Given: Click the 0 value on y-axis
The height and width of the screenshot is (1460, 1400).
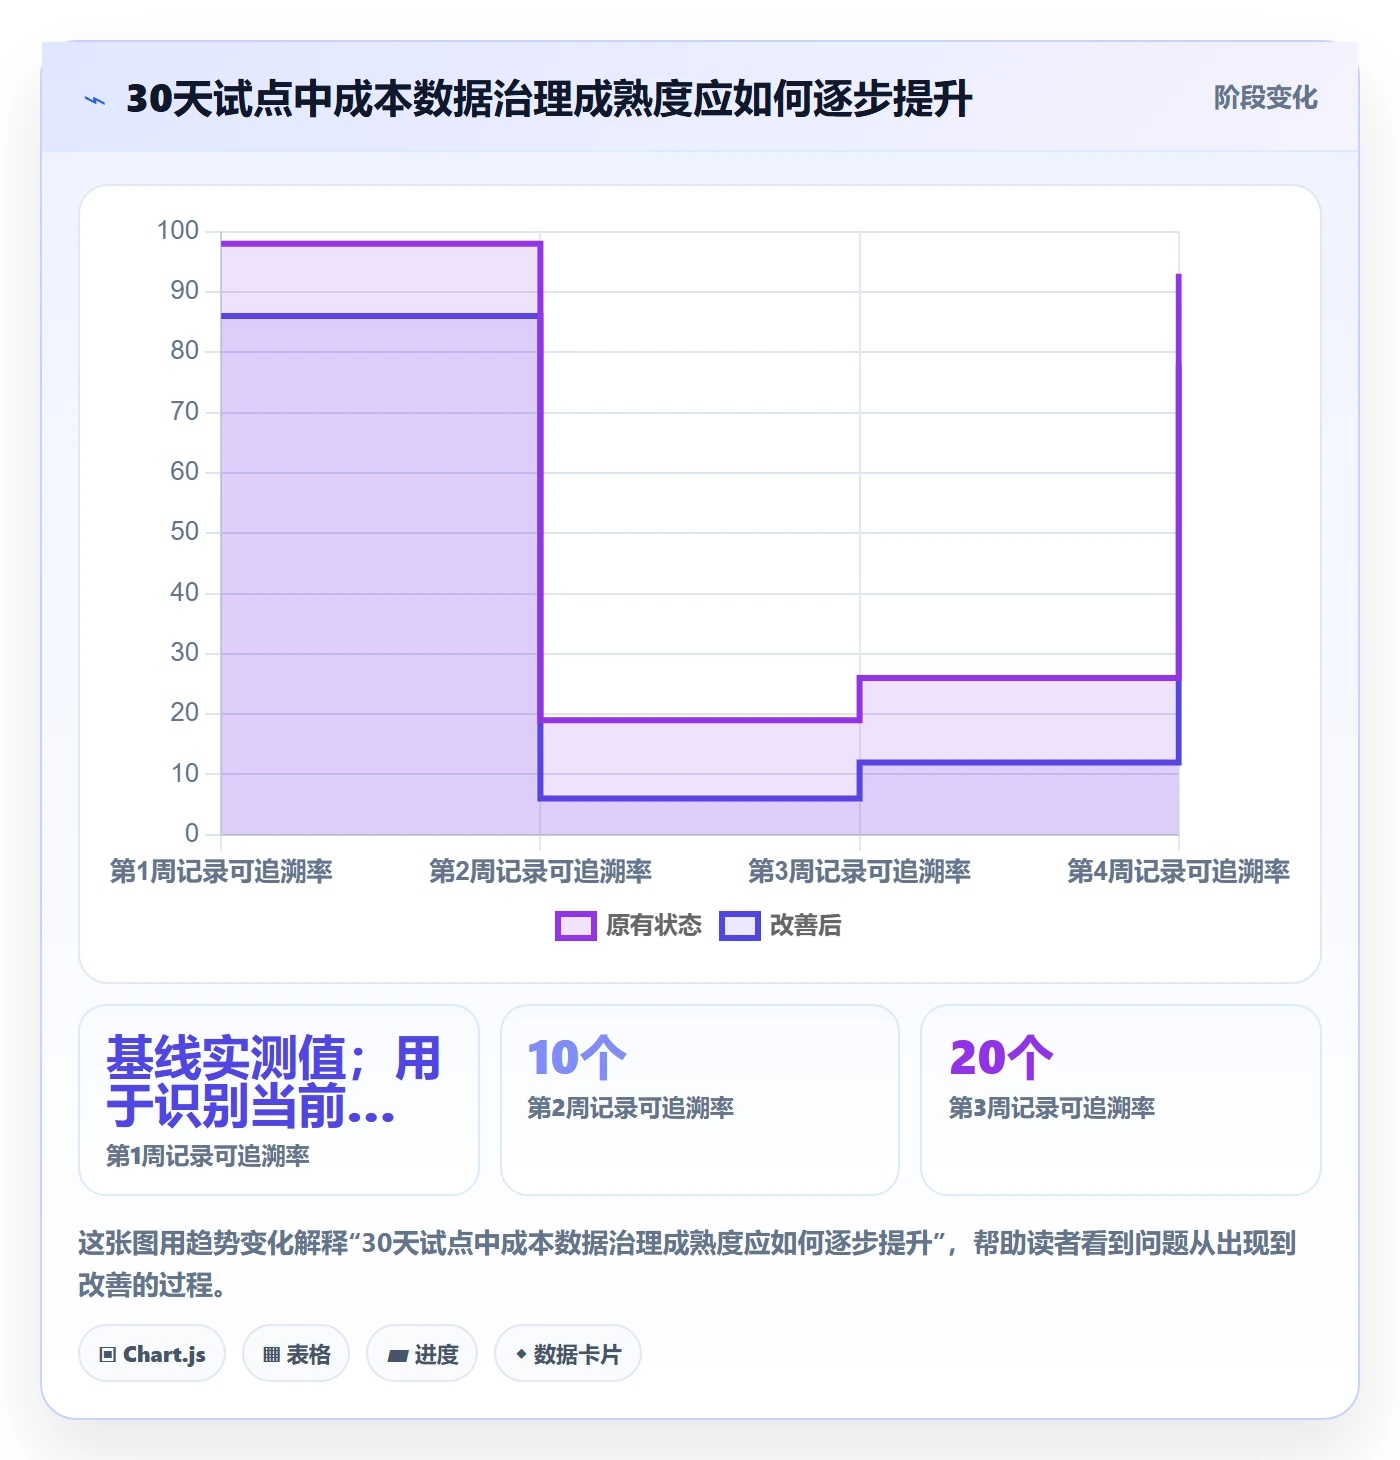Looking at the screenshot, I should [x=192, y=833].
